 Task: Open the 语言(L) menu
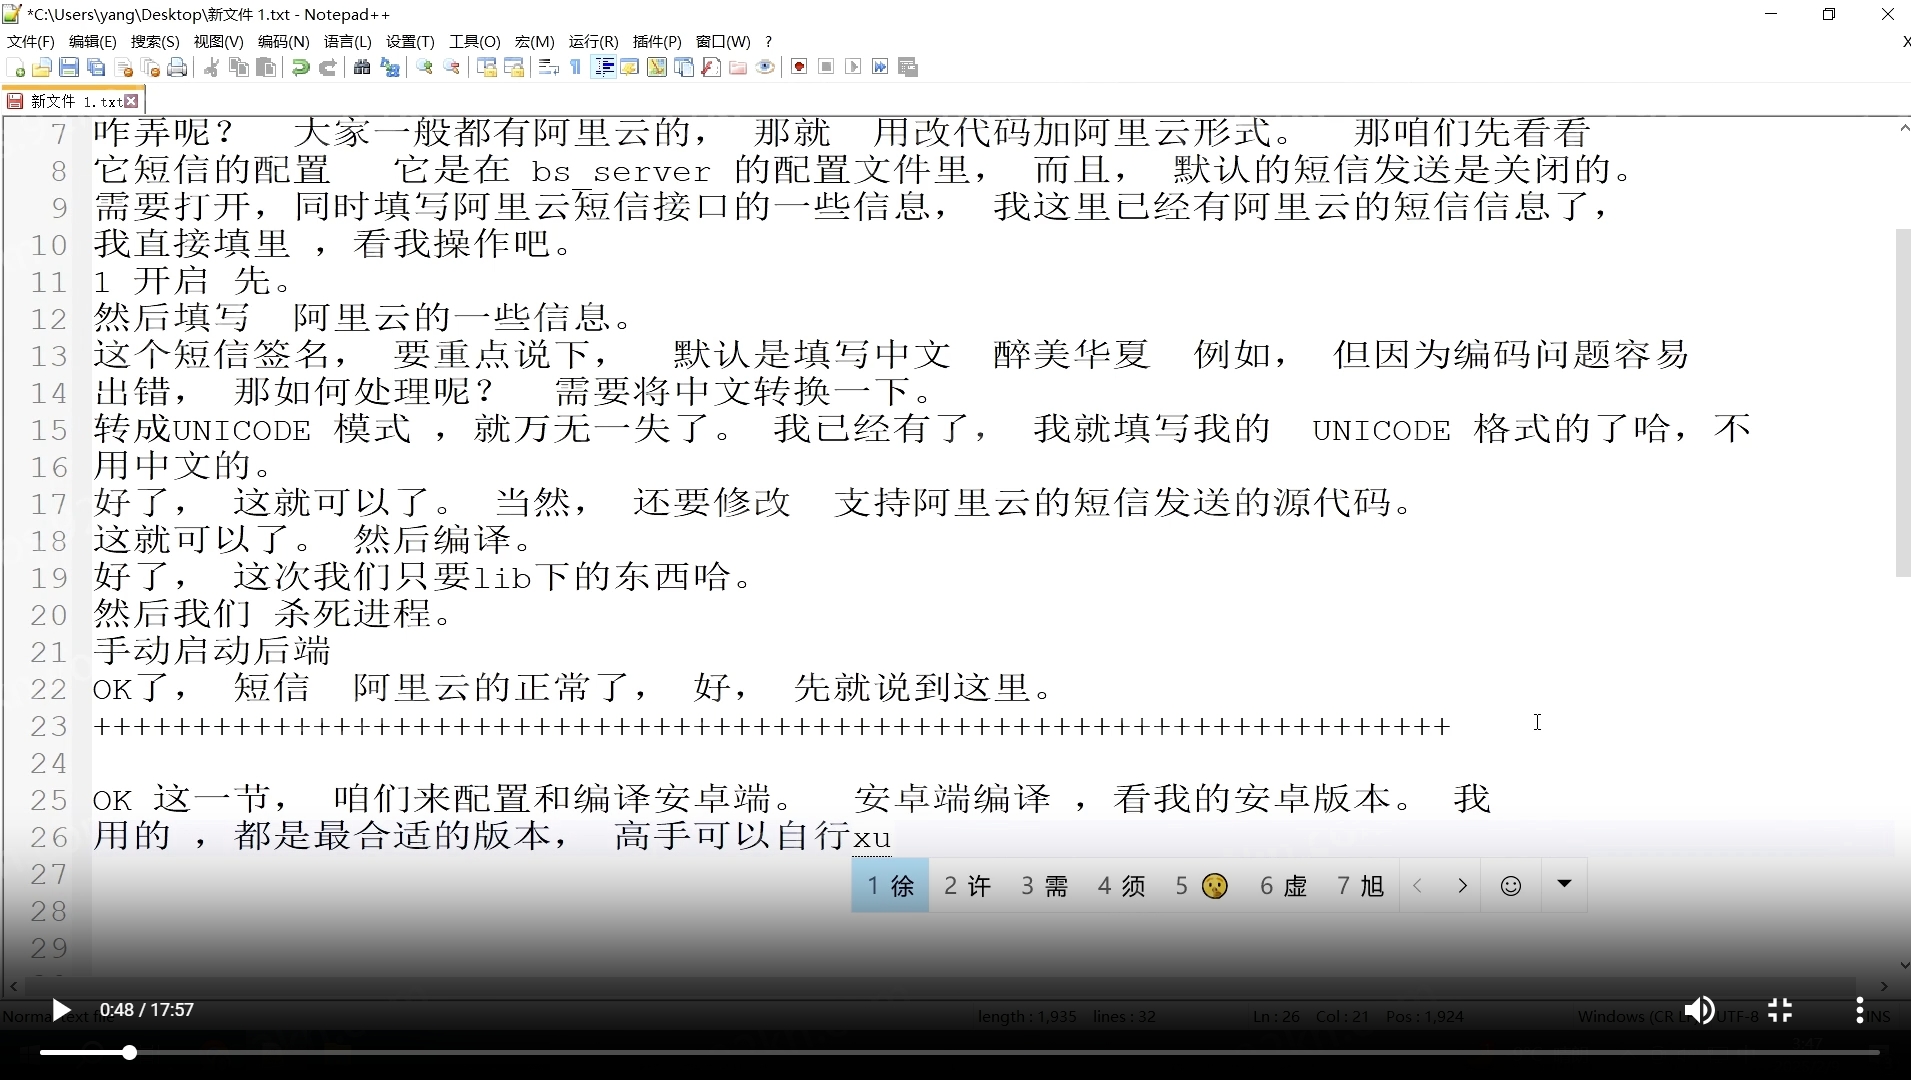(x=347, y=41)
